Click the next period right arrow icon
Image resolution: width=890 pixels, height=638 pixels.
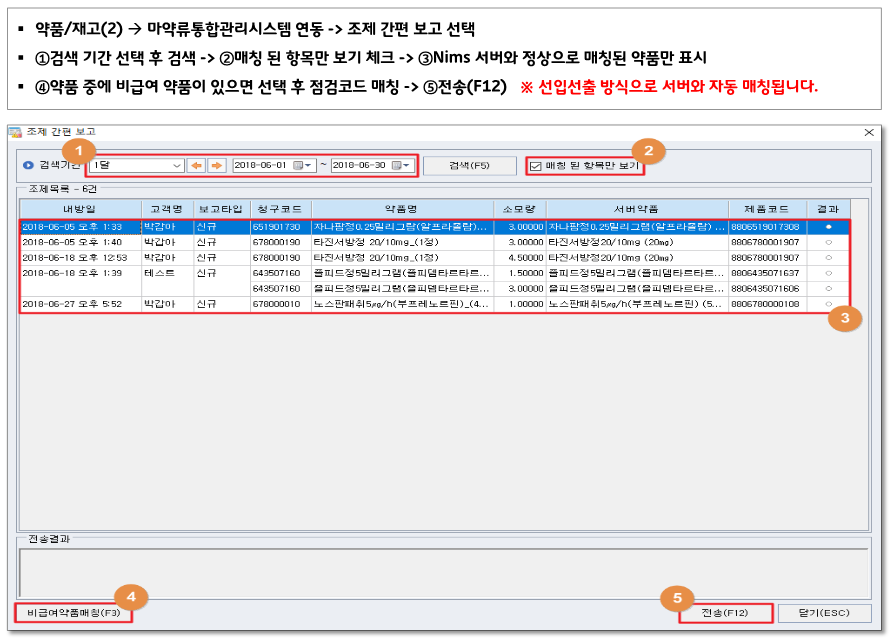(215, 165)
